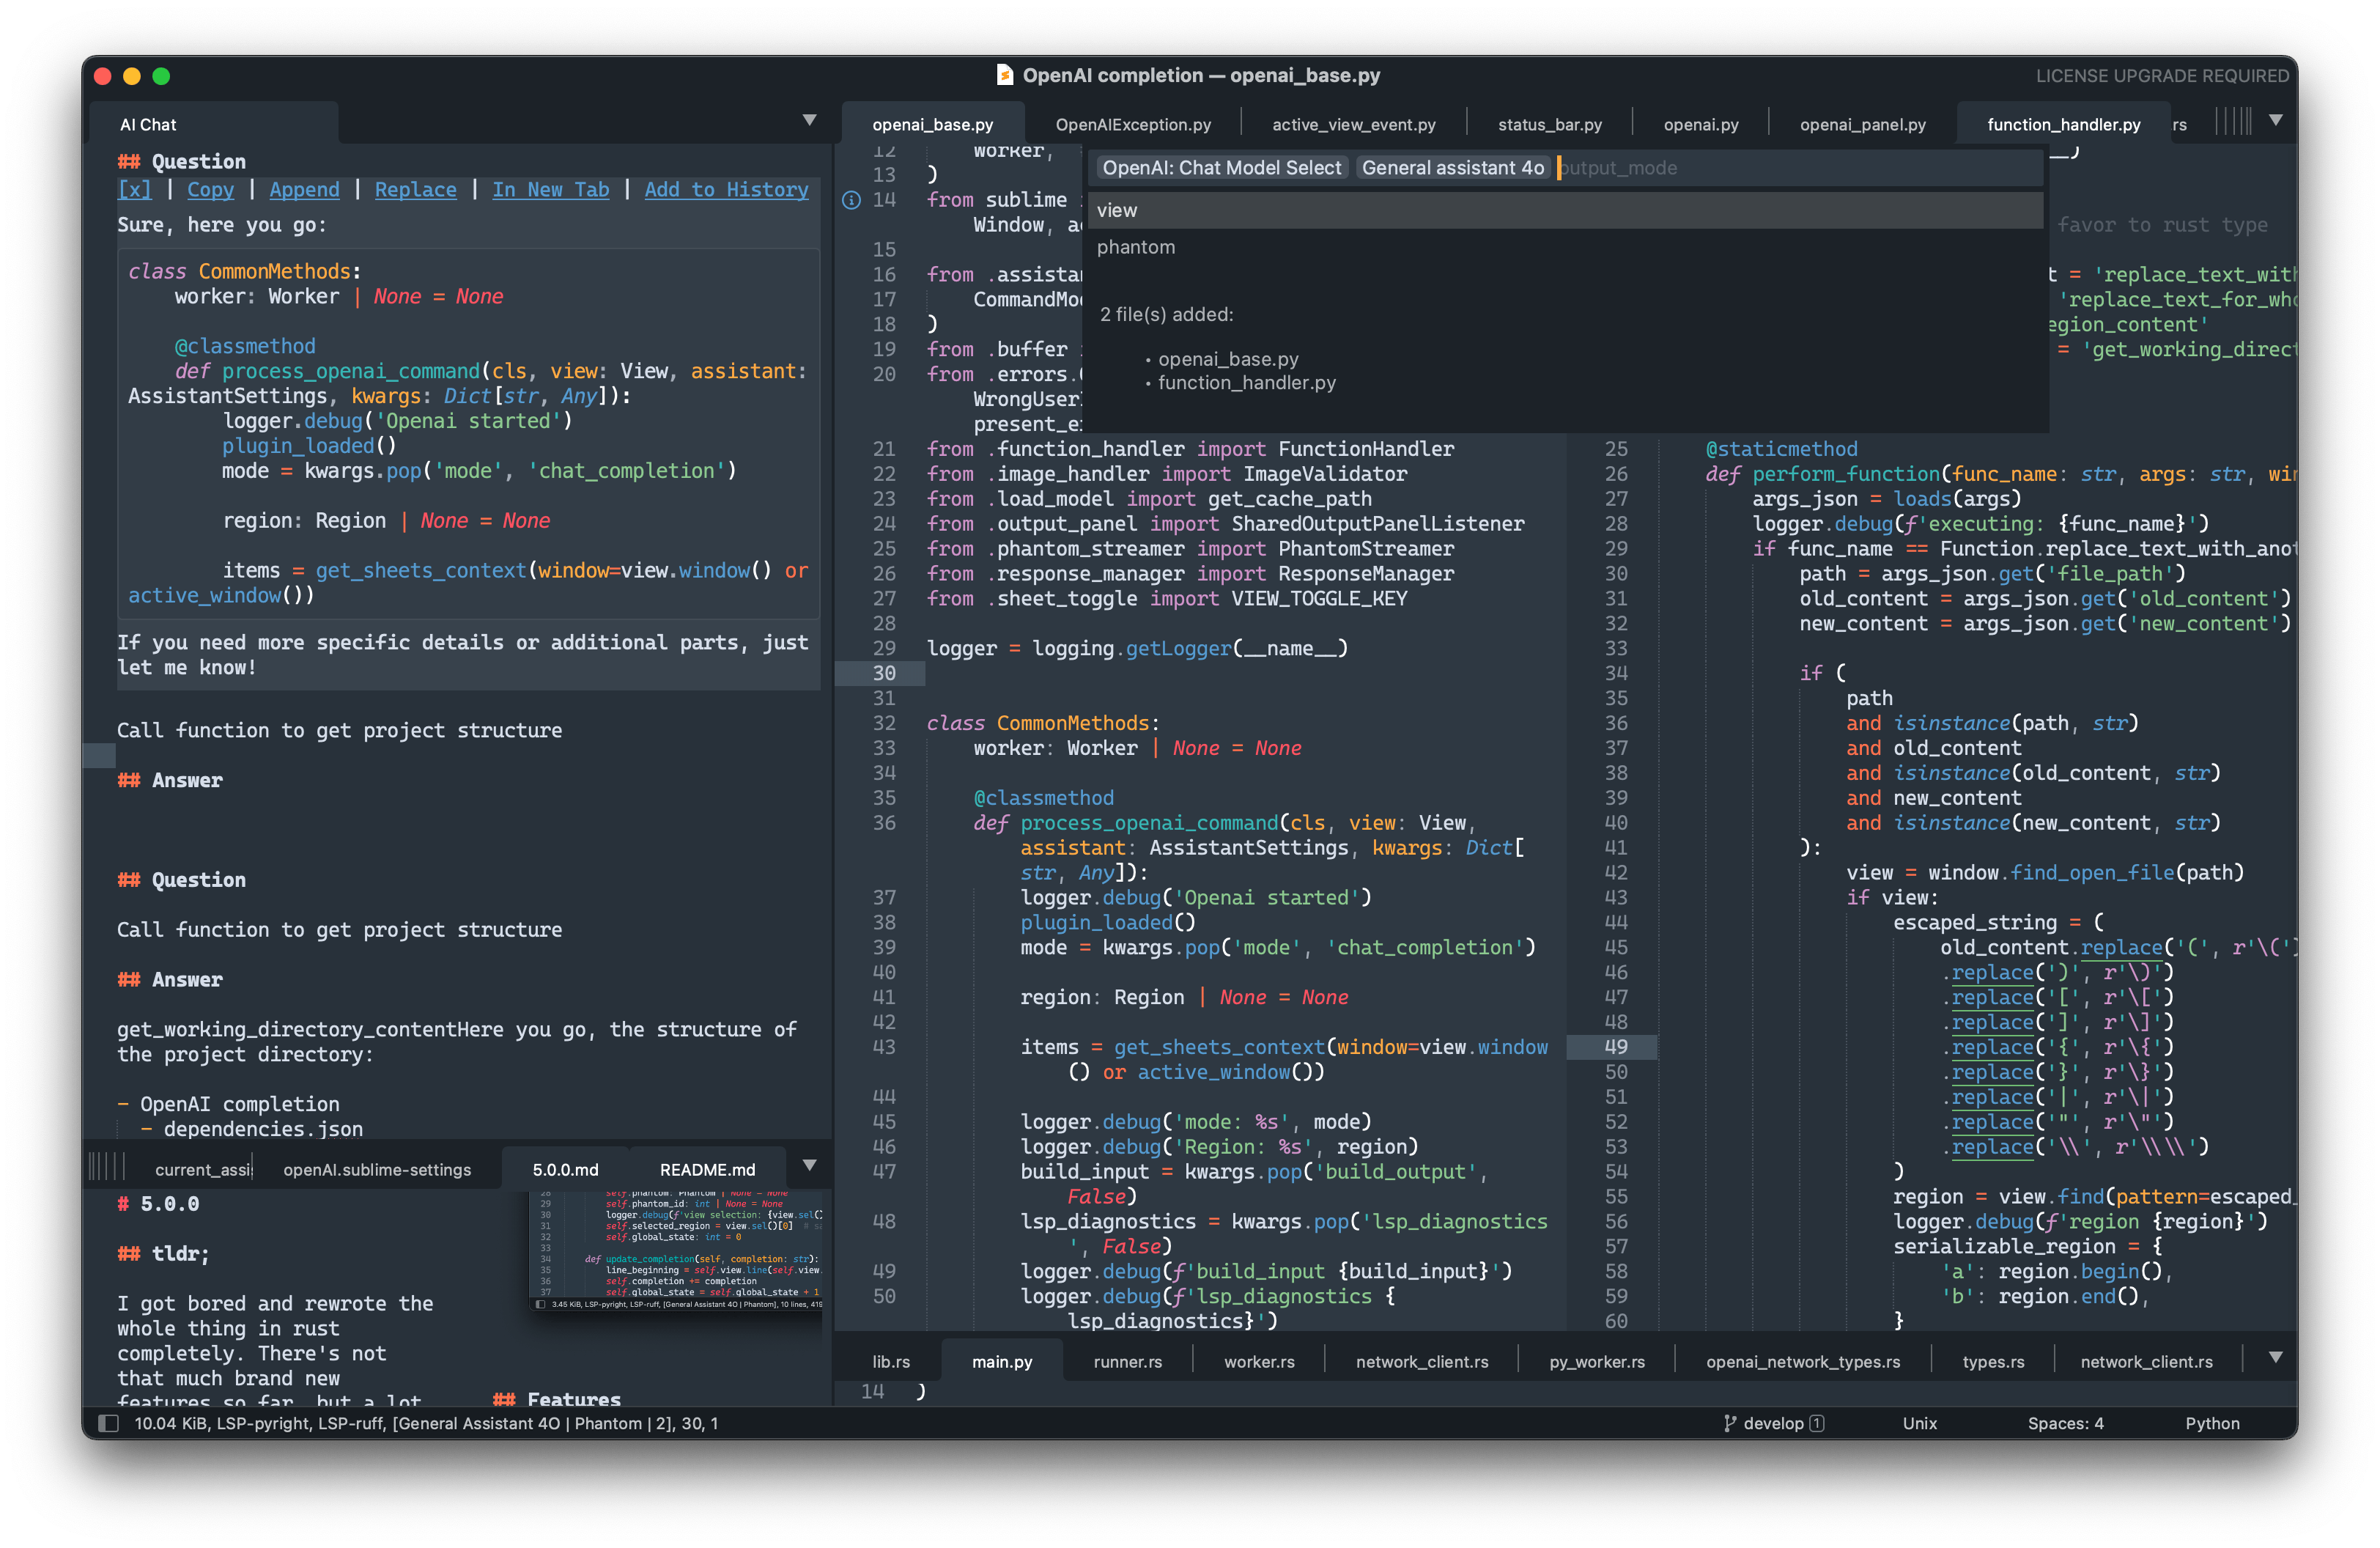This screenshot has width=2380, height=1548.
Task: Click line number 49 in function_handler.py gutter
Action: click(1615, 1047)
